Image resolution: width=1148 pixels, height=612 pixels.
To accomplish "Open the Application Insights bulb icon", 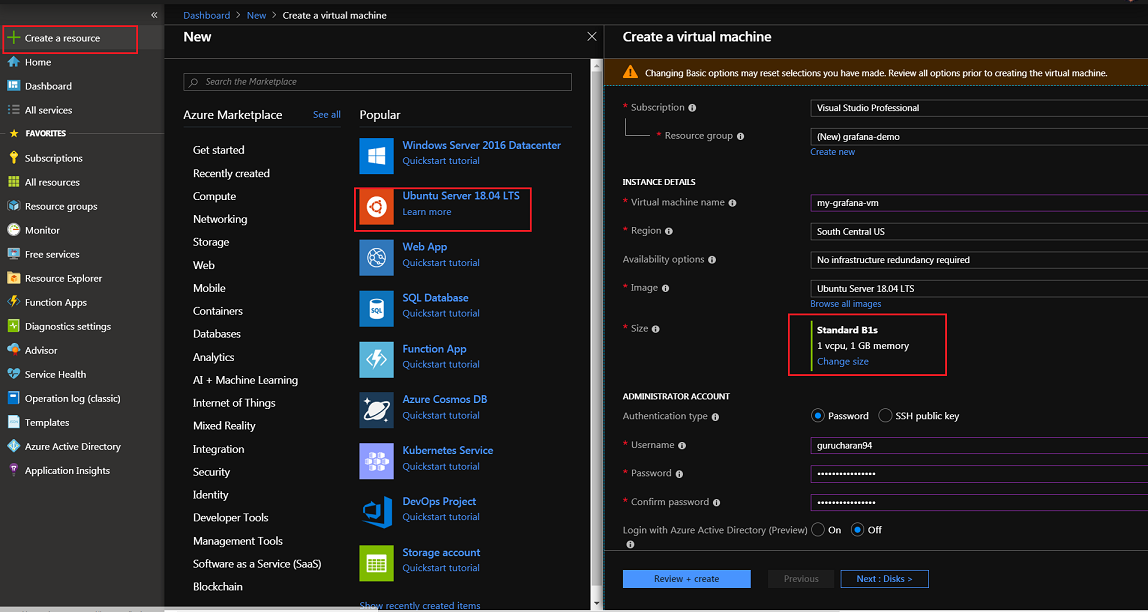I will click(13, 471).
